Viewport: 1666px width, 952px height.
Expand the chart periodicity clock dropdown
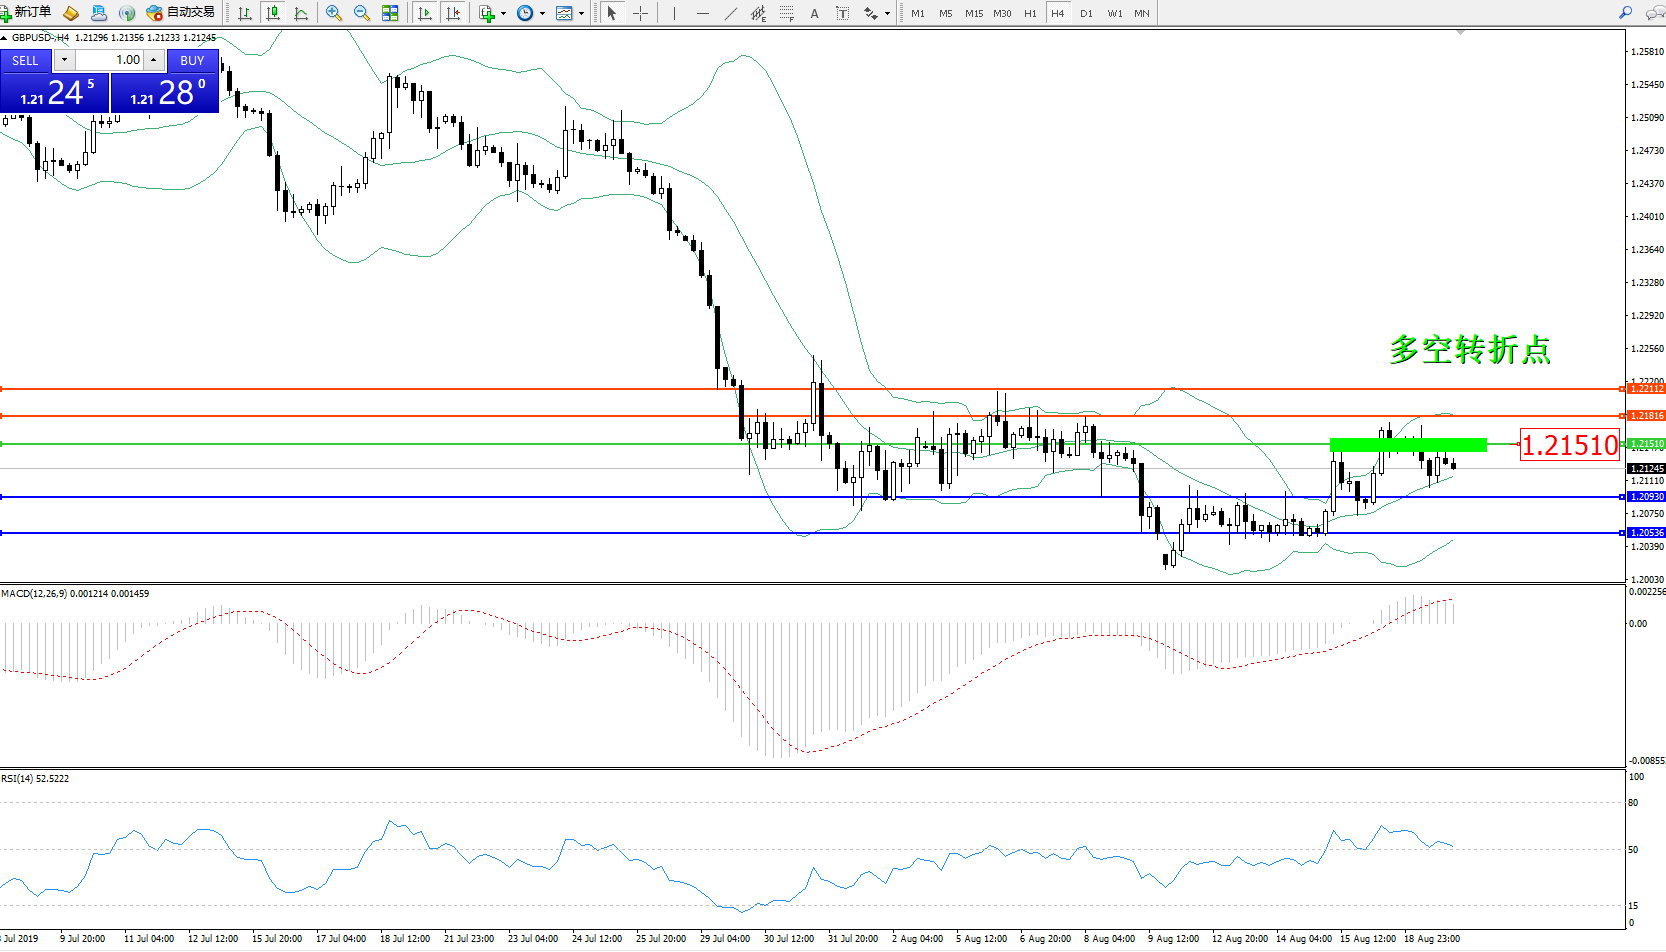click(542, 13)
